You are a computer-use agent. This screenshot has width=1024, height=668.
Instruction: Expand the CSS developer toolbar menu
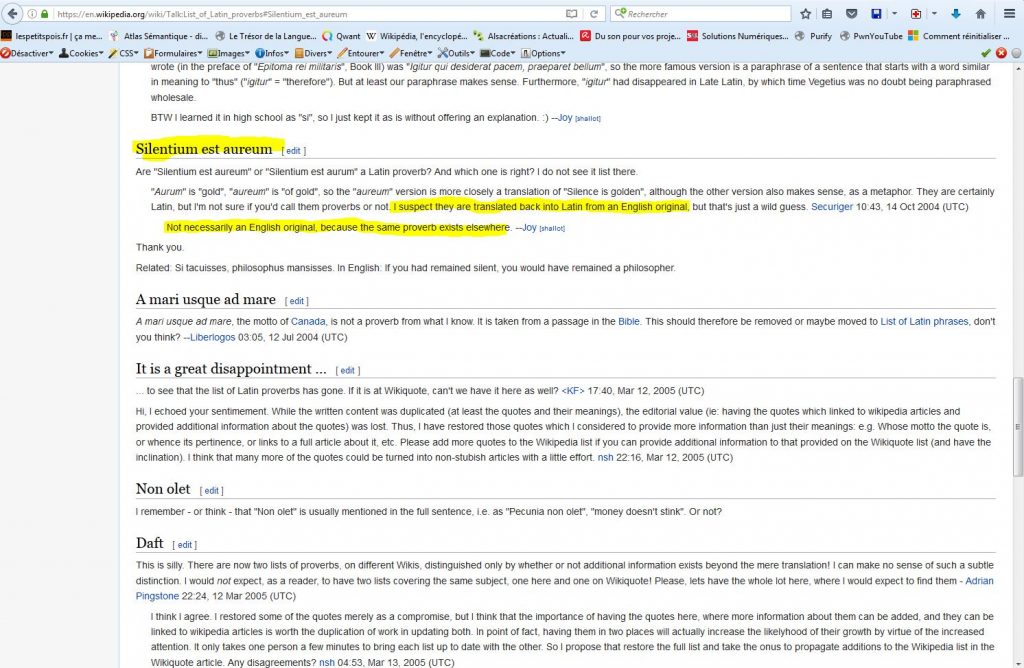(x=125, y=53)
